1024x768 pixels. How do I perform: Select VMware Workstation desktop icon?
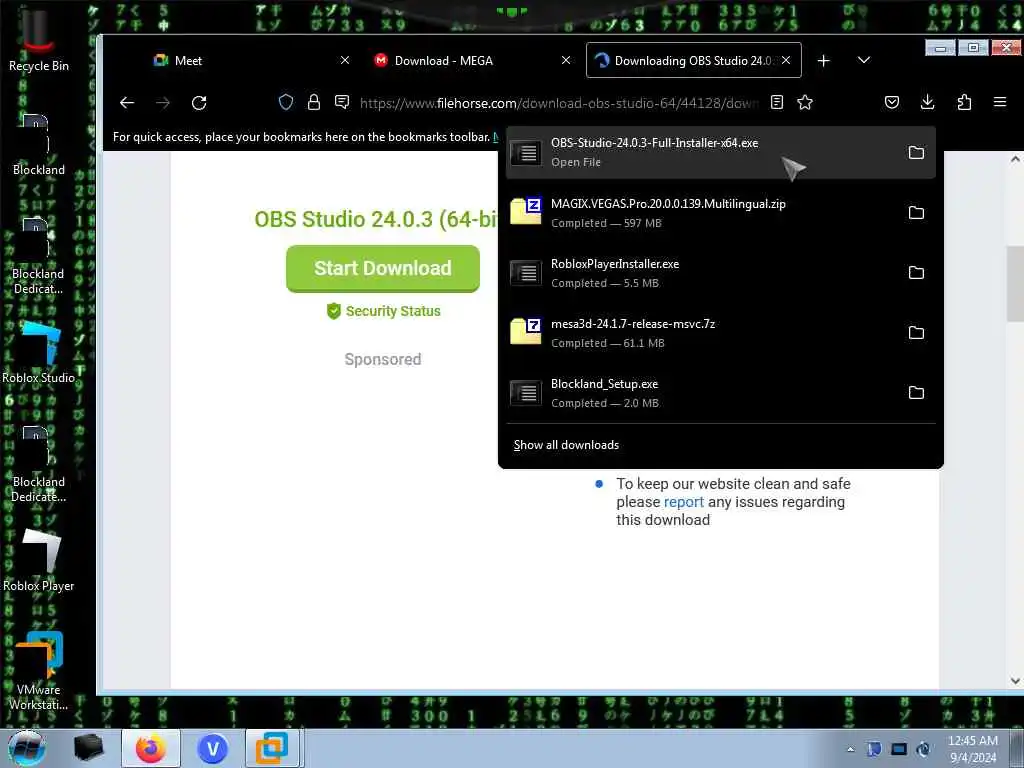[39, 671]
